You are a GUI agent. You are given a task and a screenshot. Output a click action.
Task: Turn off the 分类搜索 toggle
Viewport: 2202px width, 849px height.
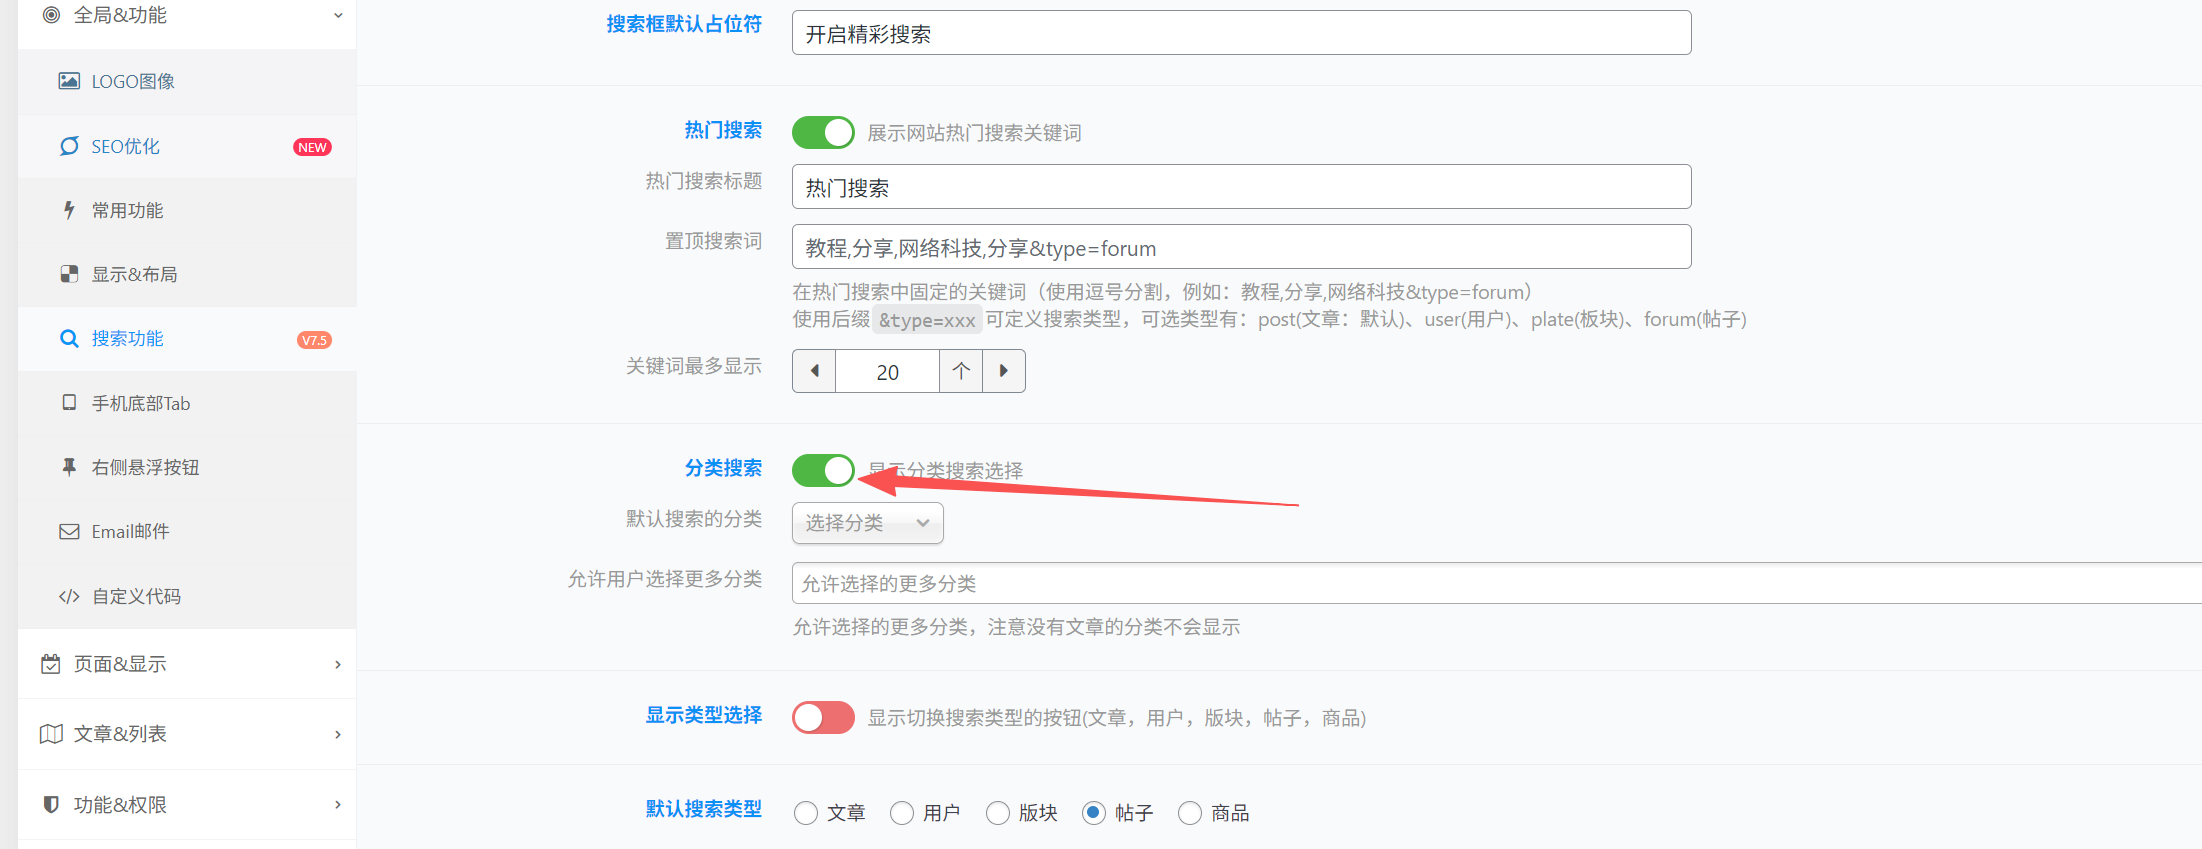pyautogui.click(x=823, y=470)
